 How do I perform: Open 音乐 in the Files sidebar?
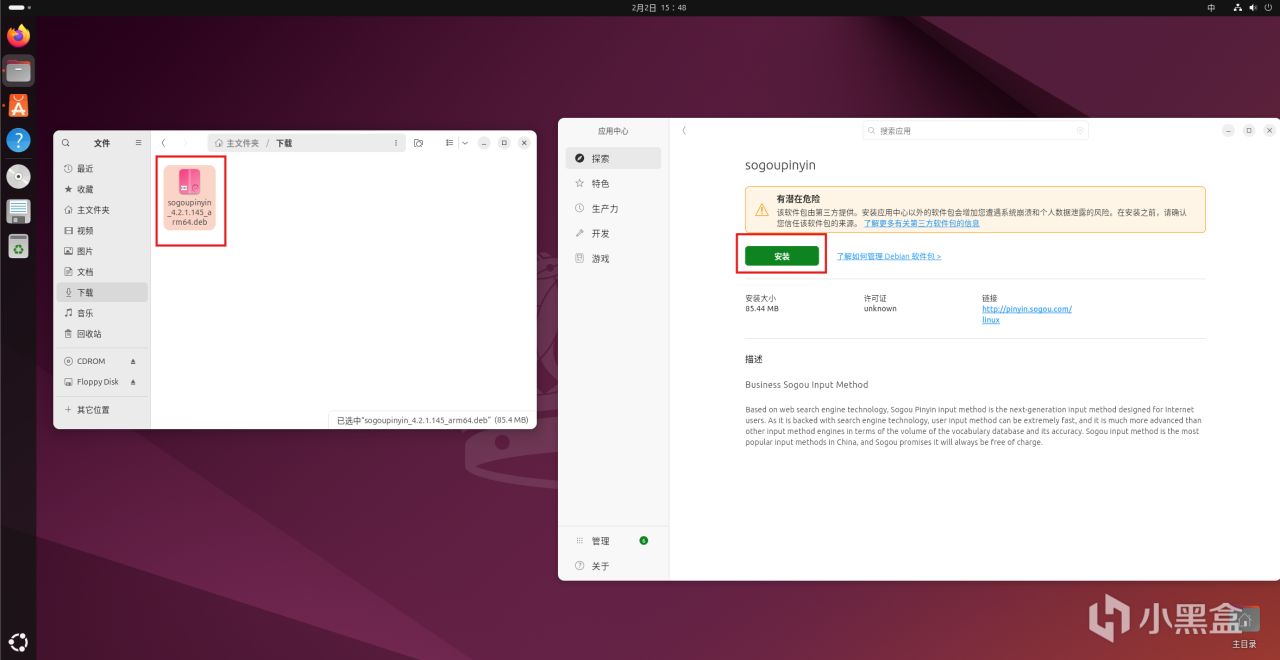click(x=102, y=313)
